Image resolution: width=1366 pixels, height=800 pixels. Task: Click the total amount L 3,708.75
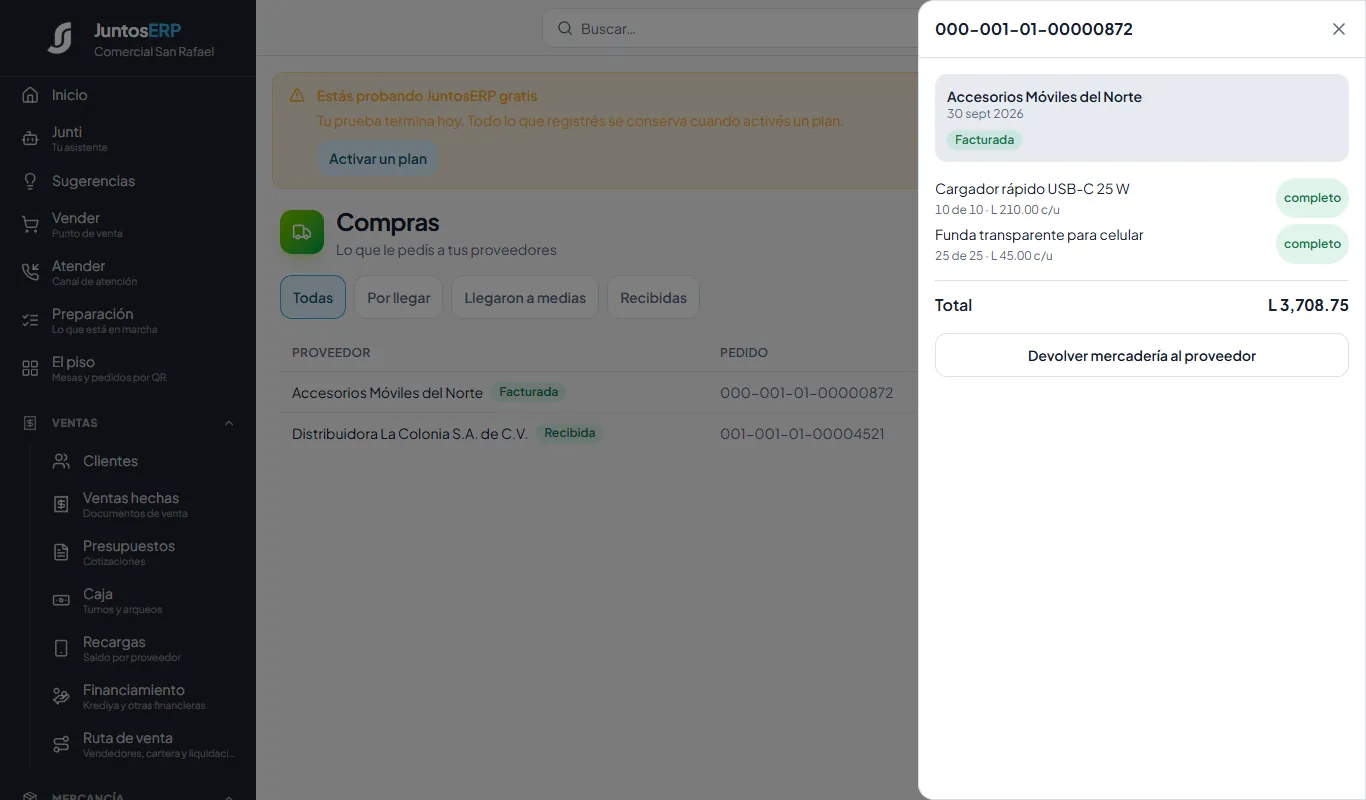click(x=1308, y=305)
